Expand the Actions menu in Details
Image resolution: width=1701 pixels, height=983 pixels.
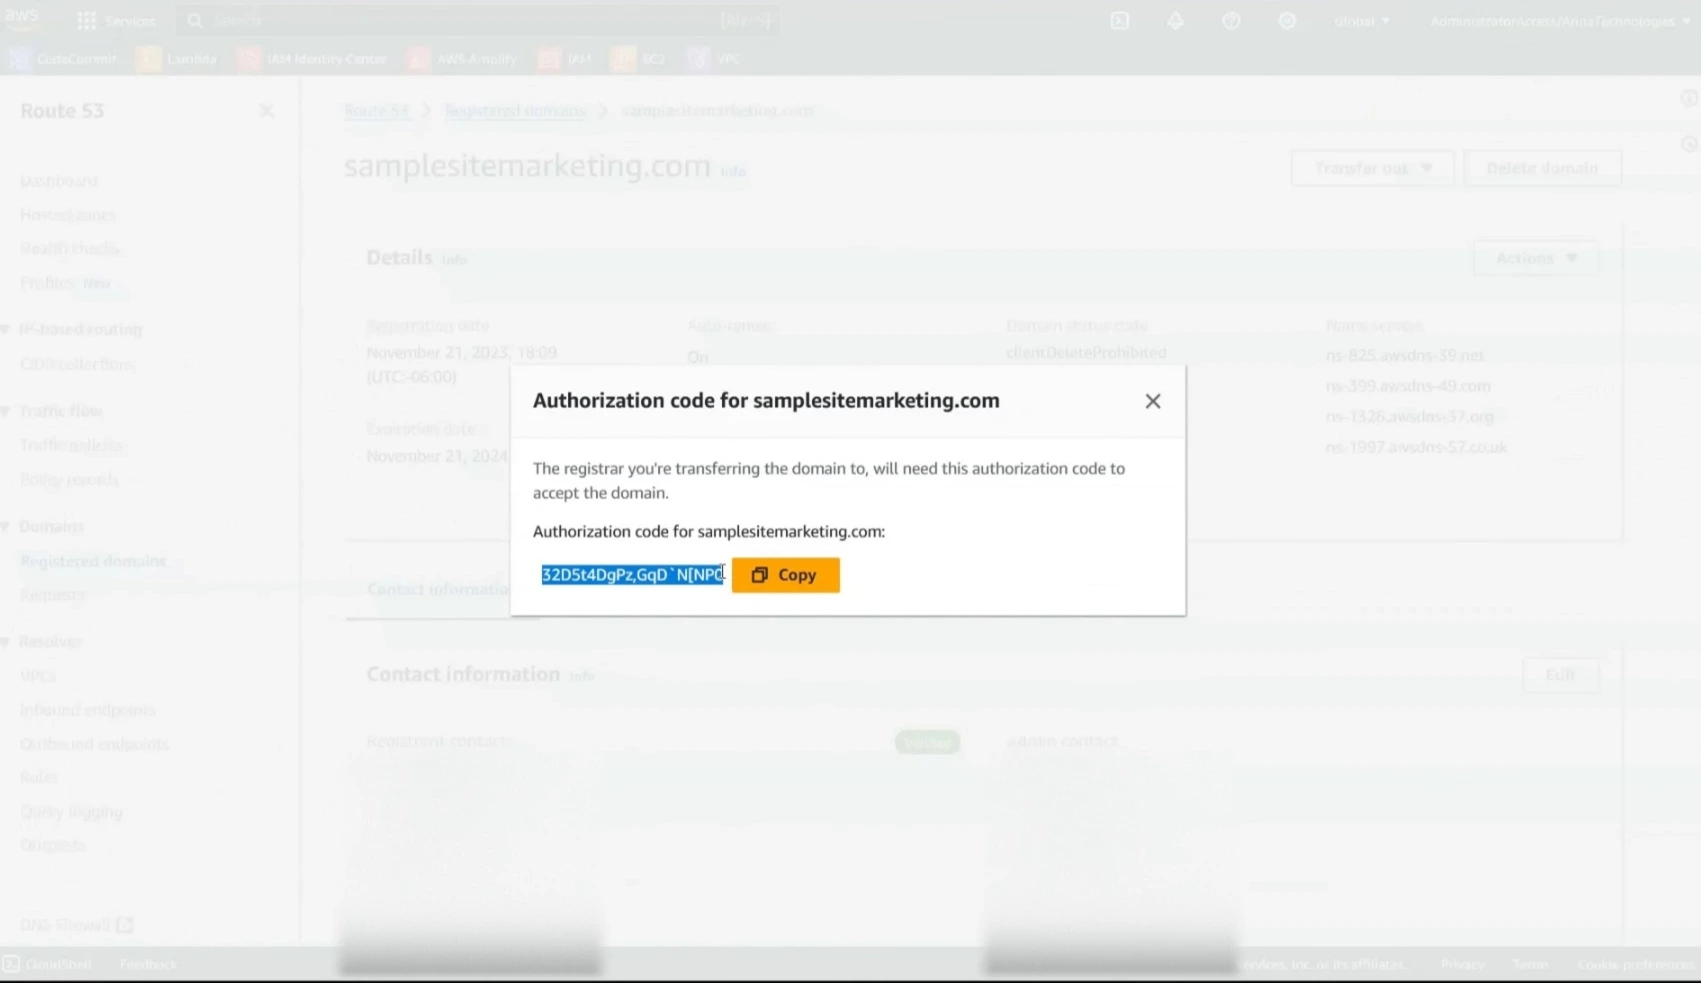pos(1534,257)
